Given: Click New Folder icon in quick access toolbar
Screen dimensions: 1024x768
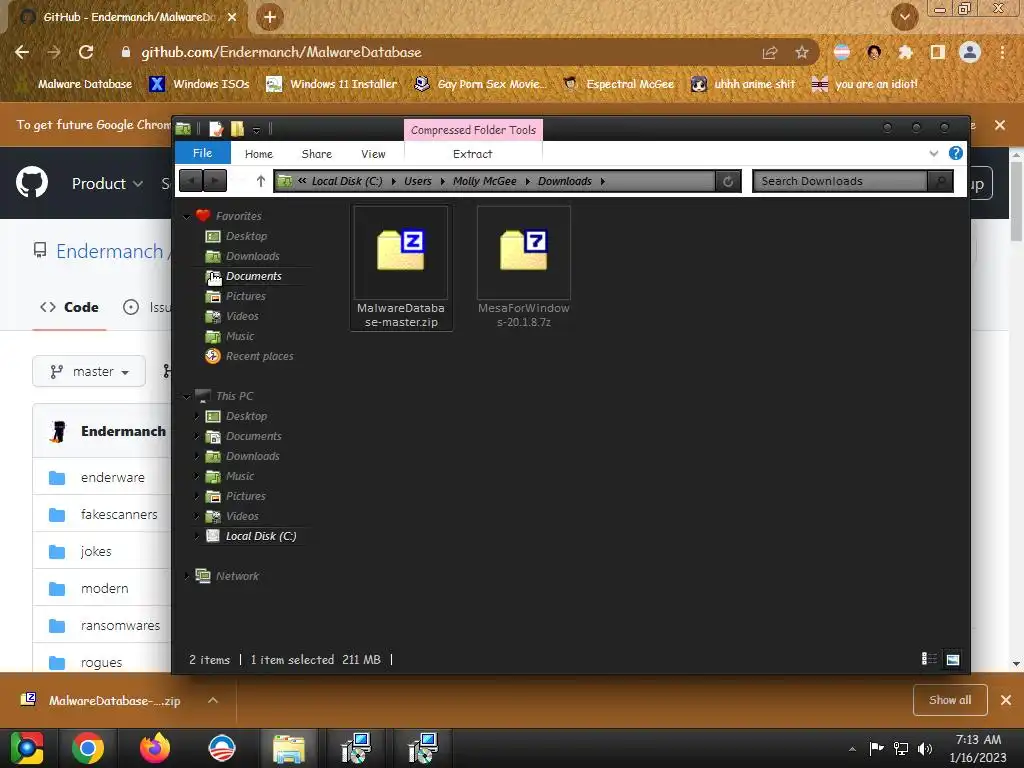Looking at the screenshot, I should click(237, 129).
